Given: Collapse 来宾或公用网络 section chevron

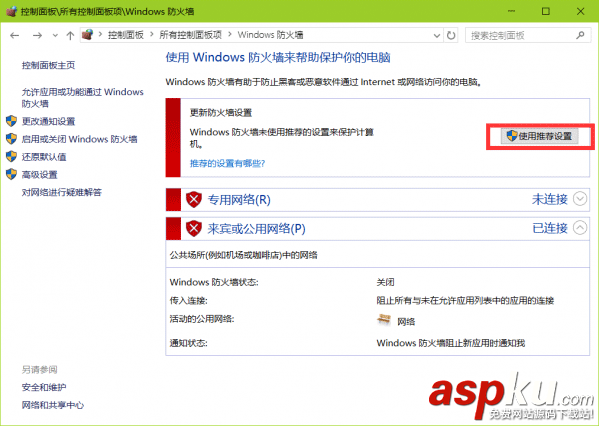Looking at the screenshot, I should (x=580, y=228).
